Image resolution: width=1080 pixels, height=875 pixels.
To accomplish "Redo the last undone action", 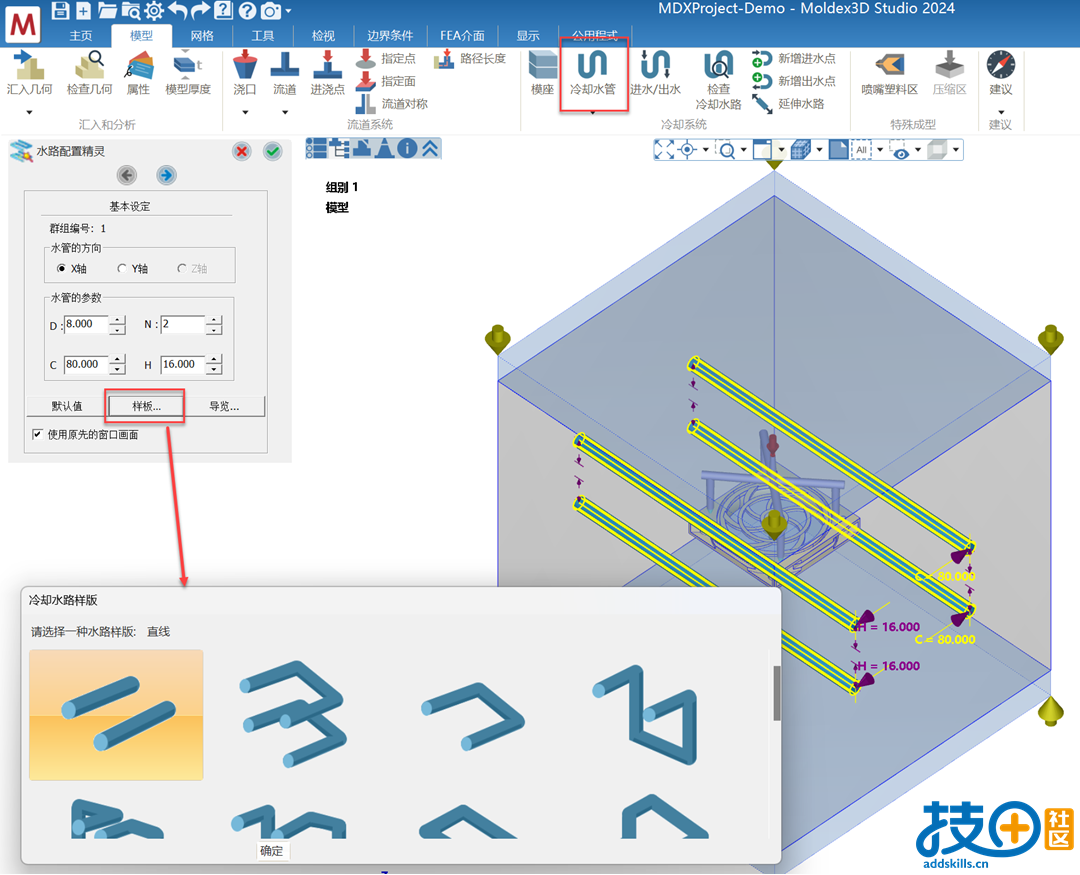I will click(200, 10).
